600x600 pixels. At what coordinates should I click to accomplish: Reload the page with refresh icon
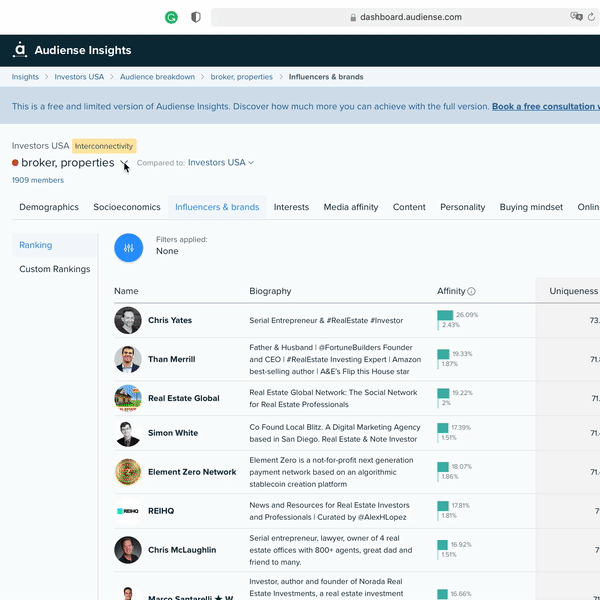(x=591, y=17)
